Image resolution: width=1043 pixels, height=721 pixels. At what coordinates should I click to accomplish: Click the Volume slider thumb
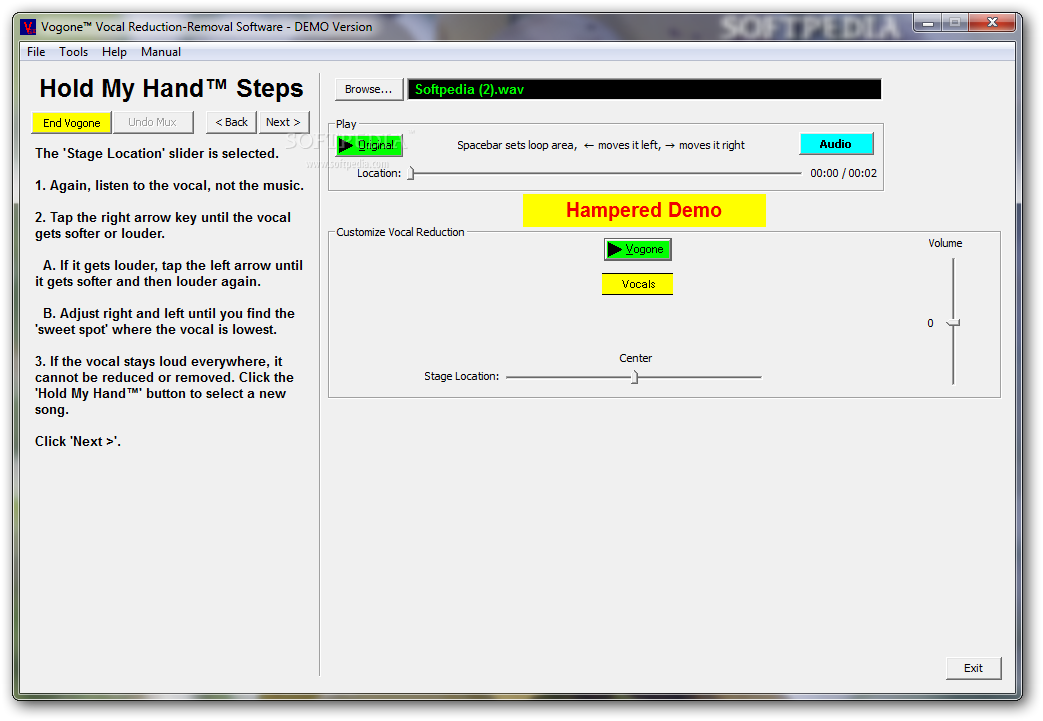[x=954, y=323]
